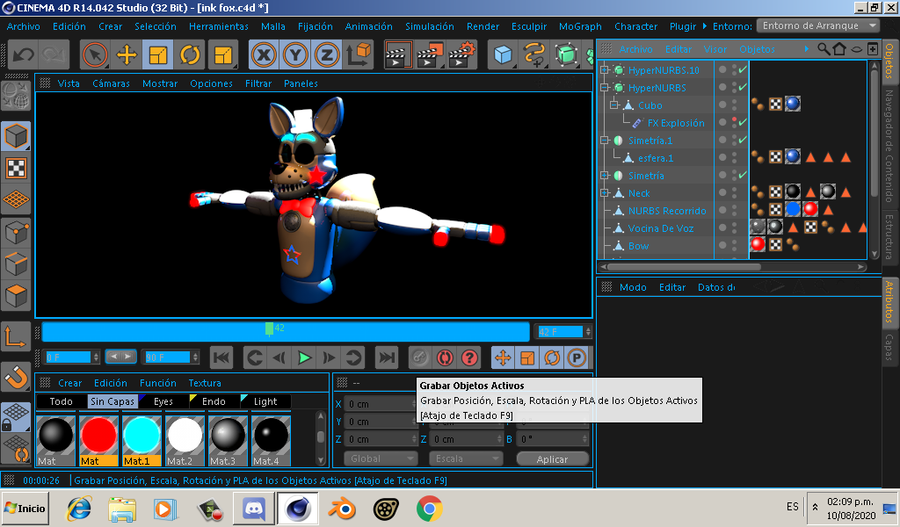Add a Cube primitive object
Viewport: 900px width, 527px height.
point(503,55)
